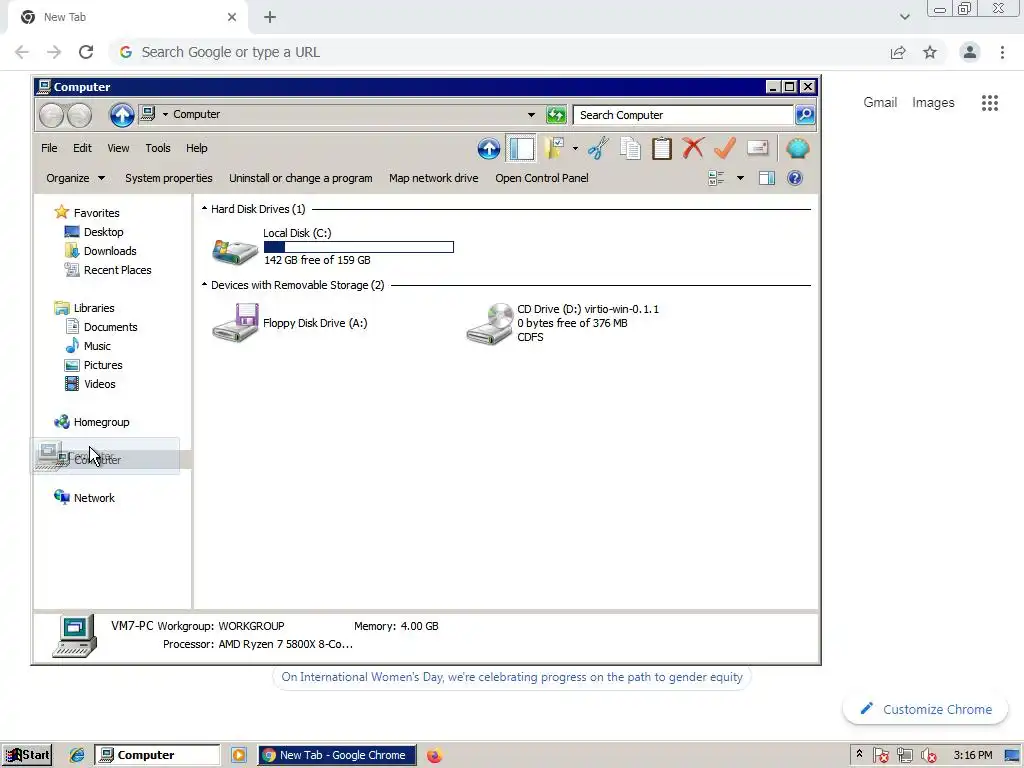
Task: Open the Edit menu
Action: pos(82,148)
